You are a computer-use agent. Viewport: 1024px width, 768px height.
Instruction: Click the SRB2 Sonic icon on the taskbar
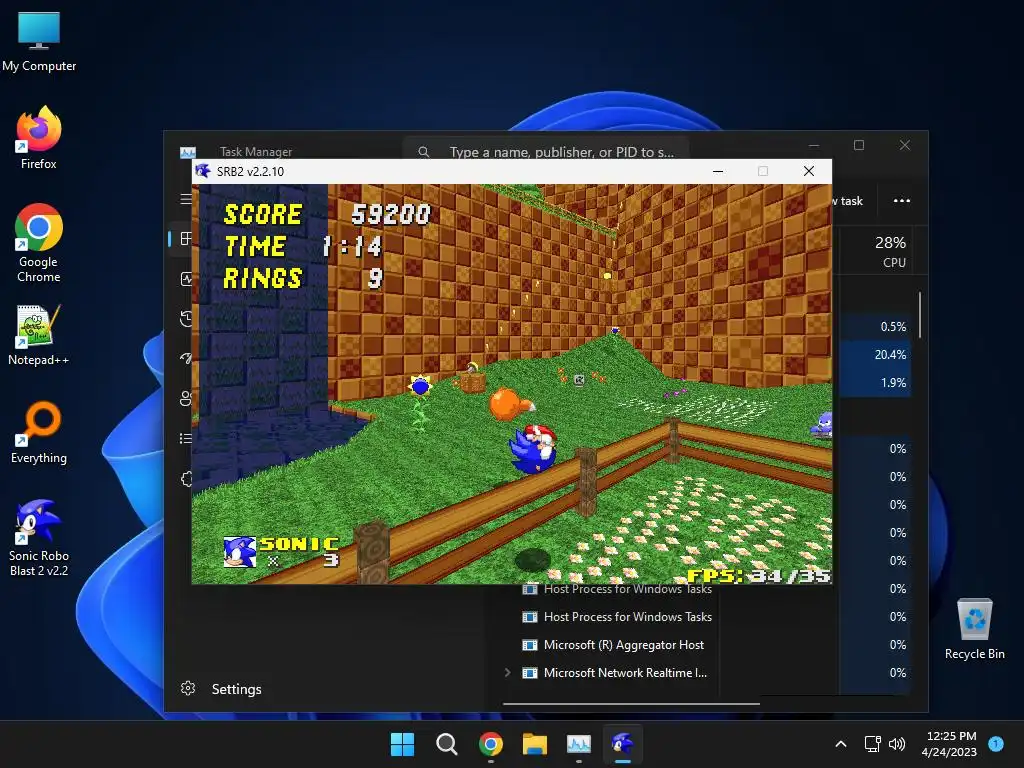pos(622,744)
